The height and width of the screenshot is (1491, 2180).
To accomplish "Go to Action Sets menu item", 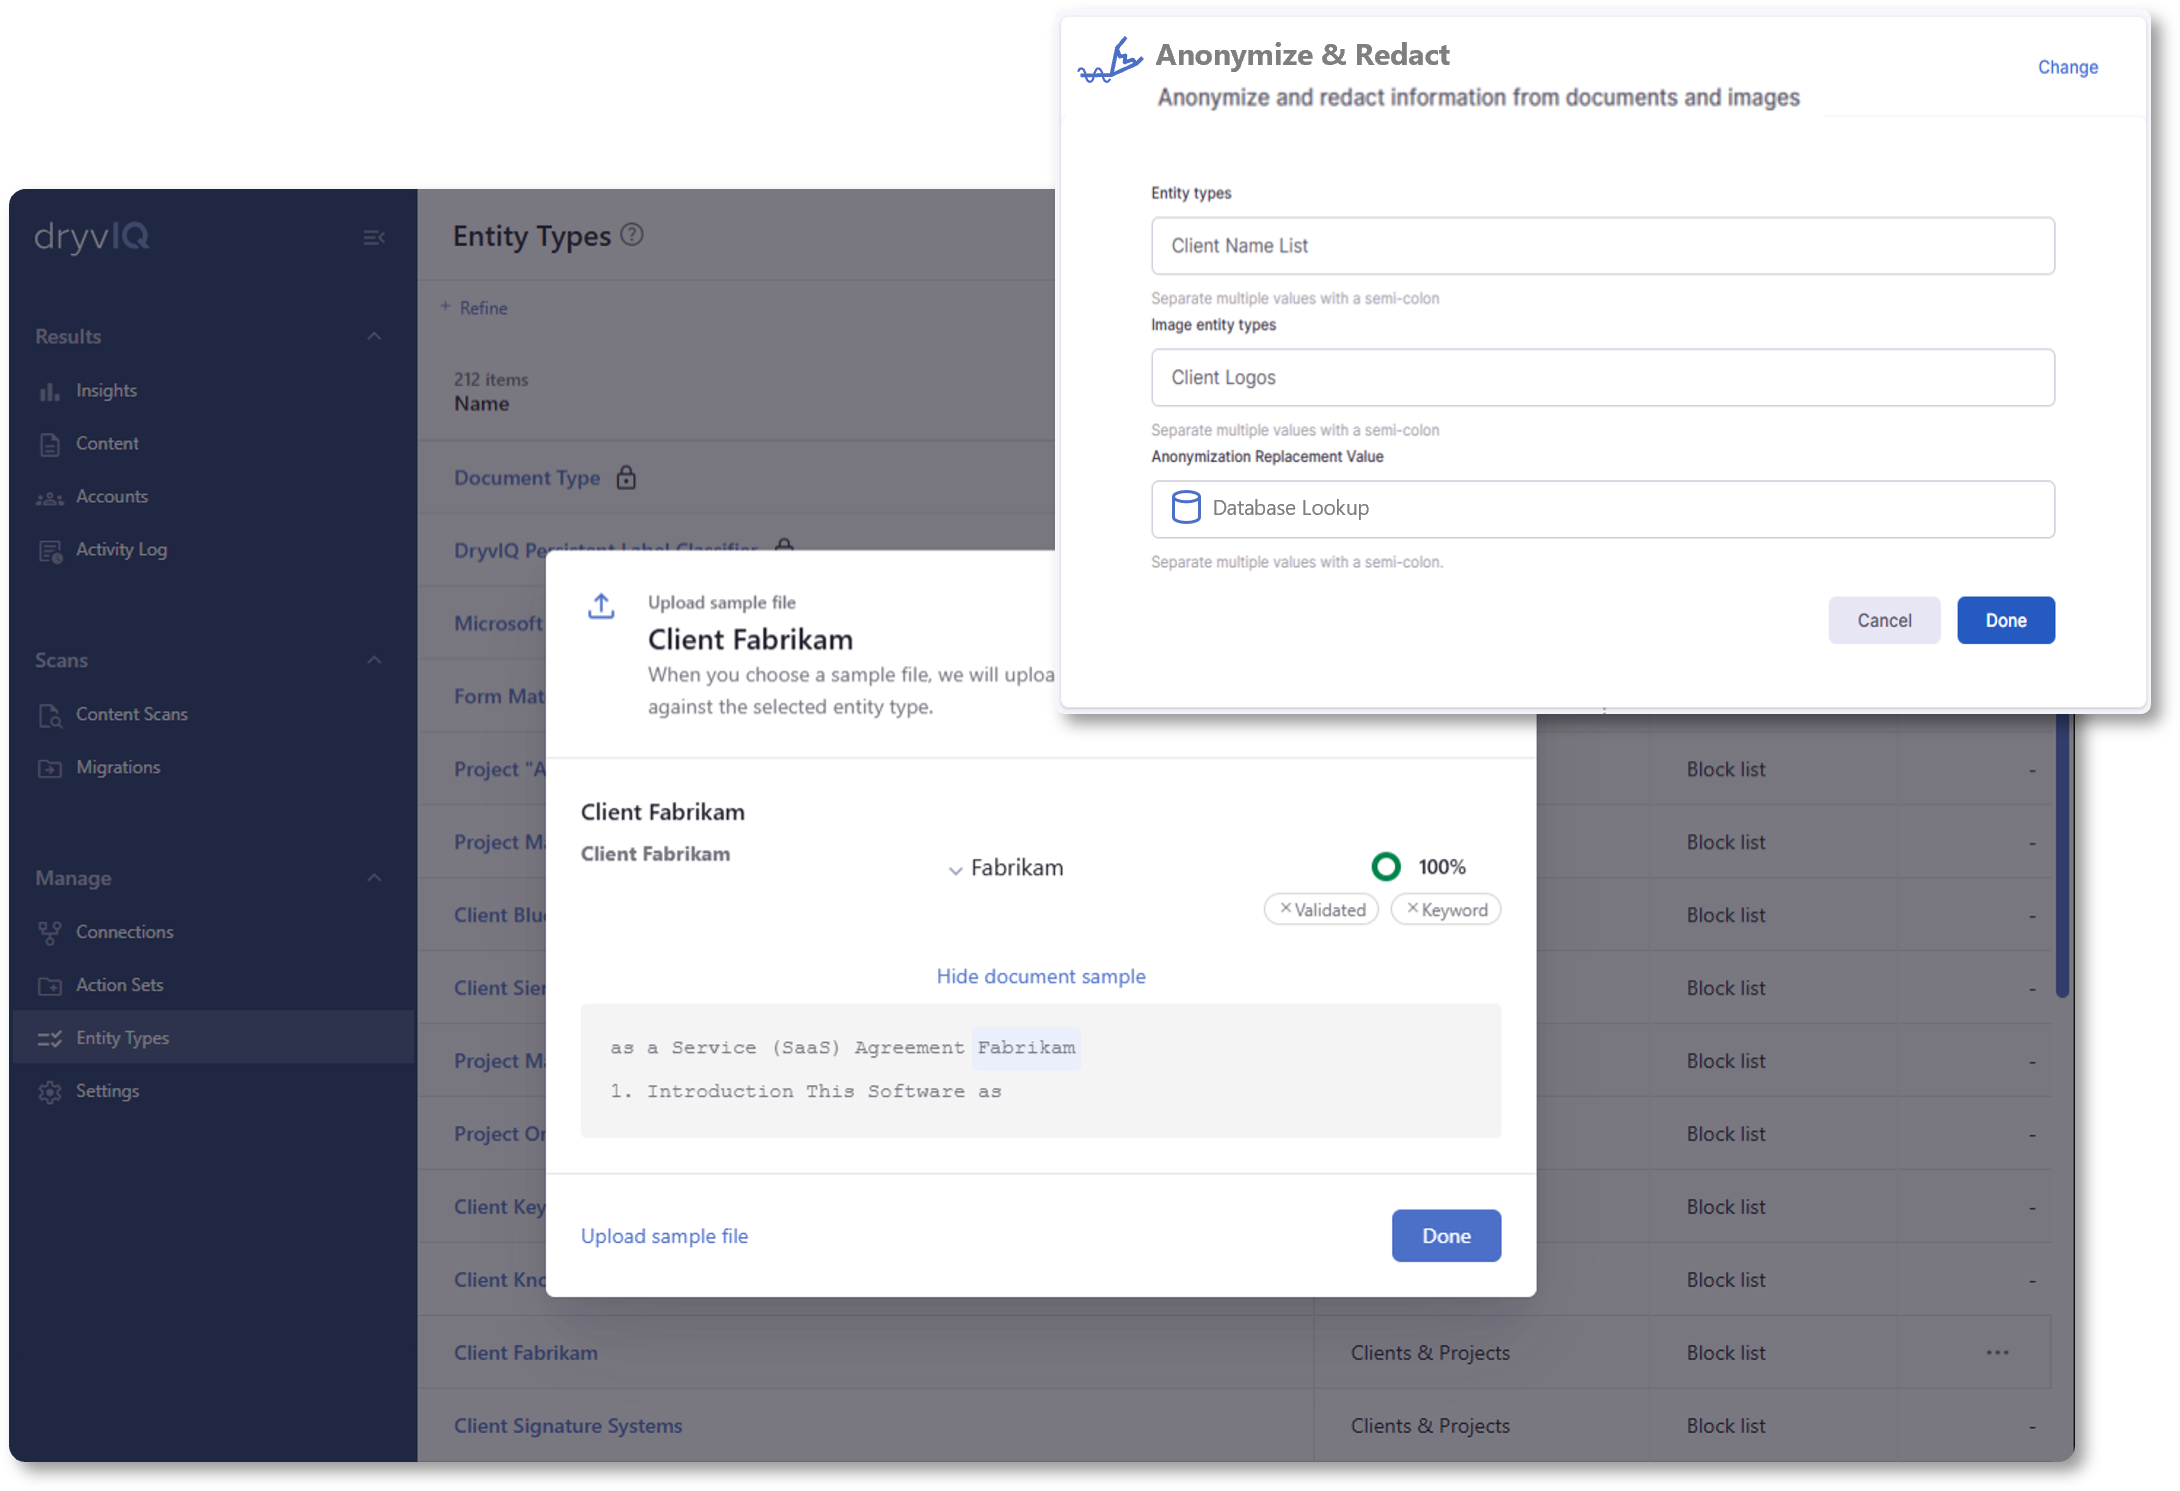I will 119,985.
